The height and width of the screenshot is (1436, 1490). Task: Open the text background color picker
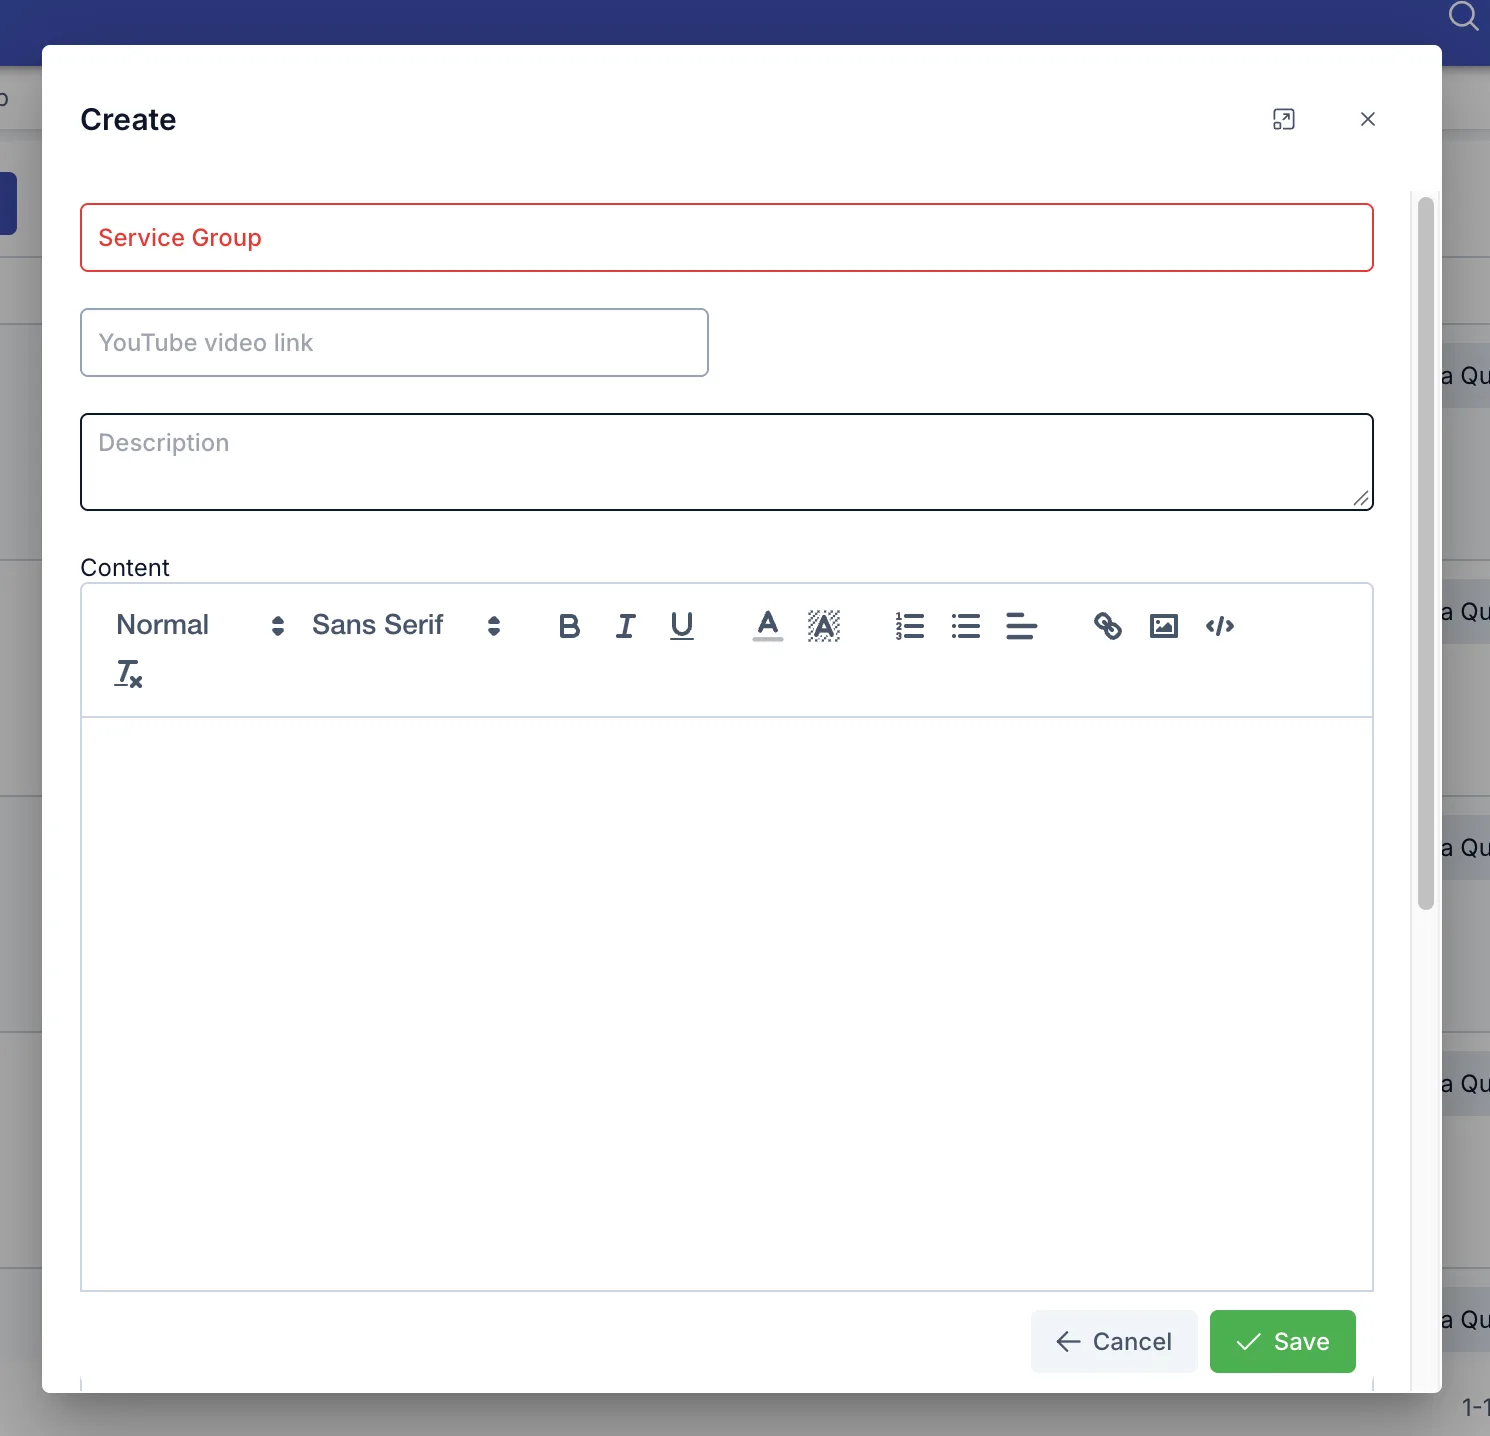pos(823,626)
